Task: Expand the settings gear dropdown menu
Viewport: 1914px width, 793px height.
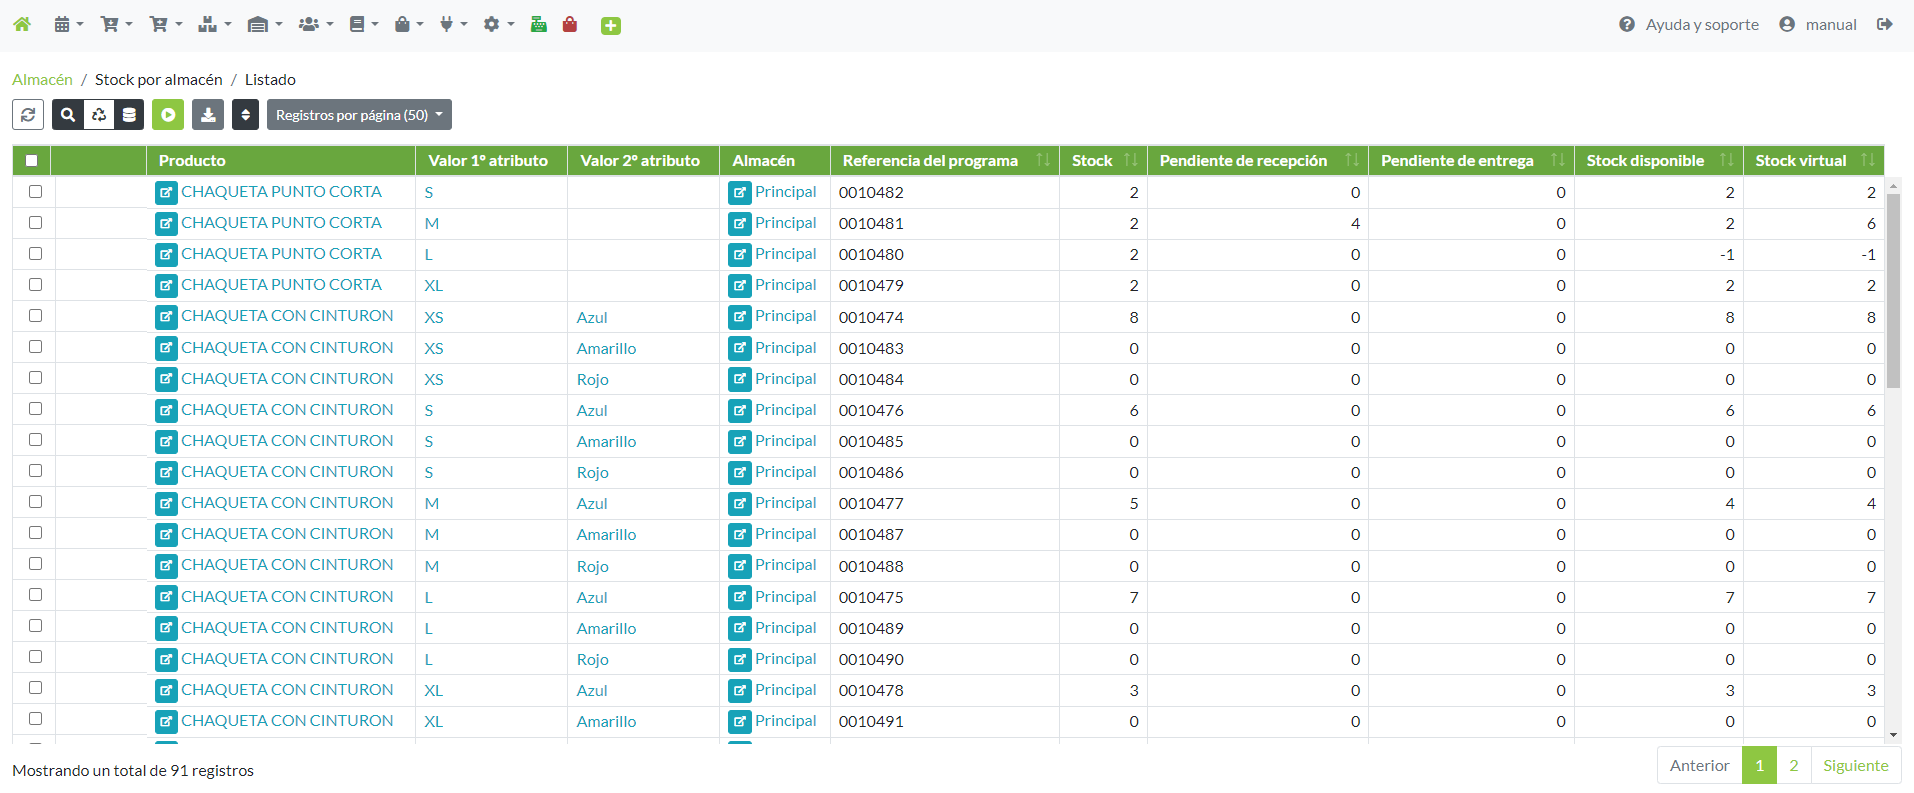Action: point(498,24)
